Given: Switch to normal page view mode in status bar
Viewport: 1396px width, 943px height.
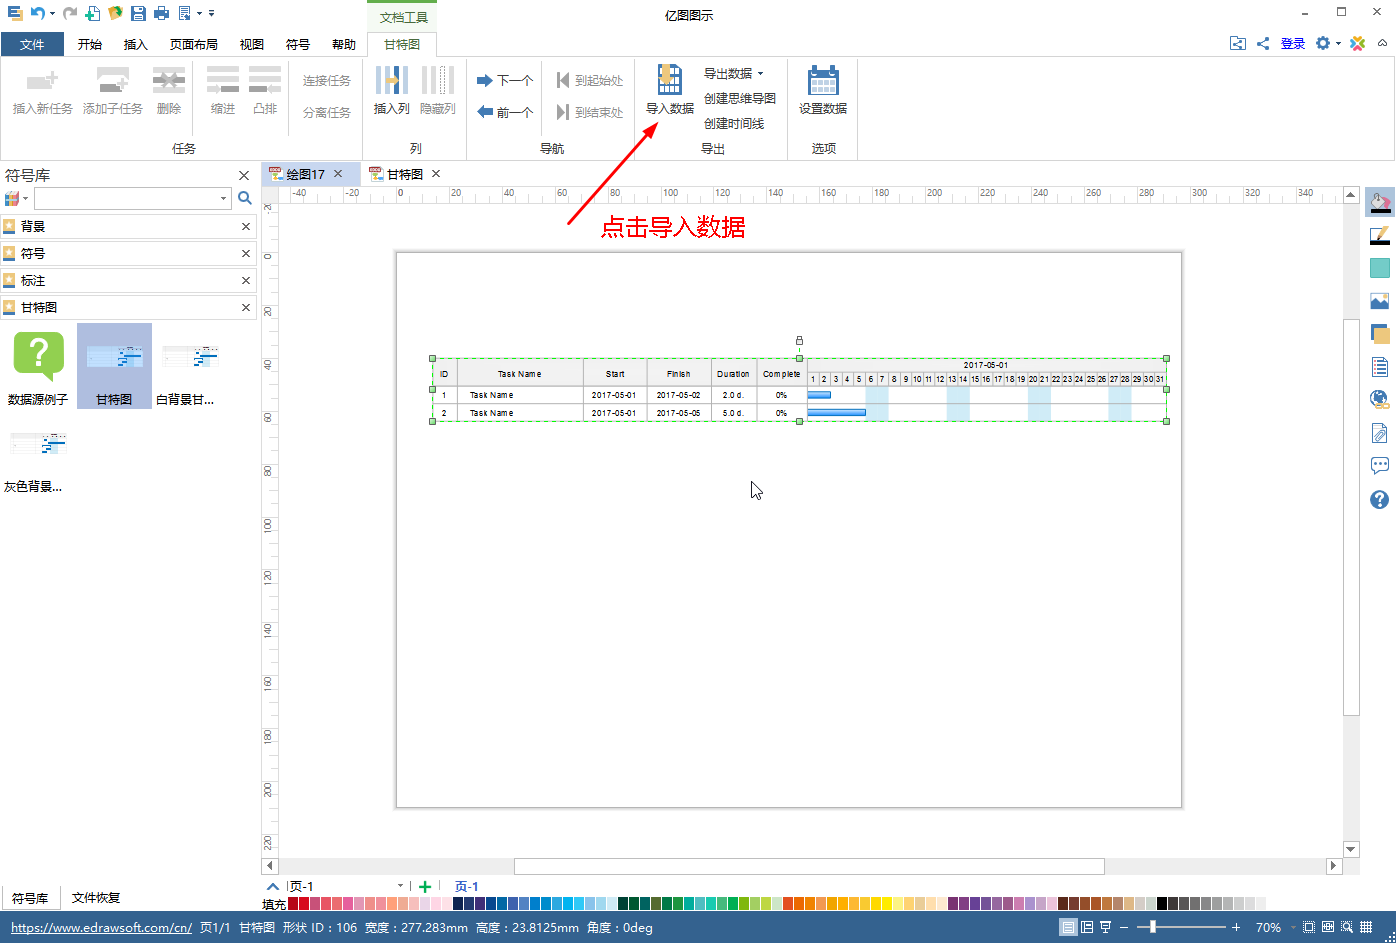Looking at the screenshot, I should [1068, 927].
